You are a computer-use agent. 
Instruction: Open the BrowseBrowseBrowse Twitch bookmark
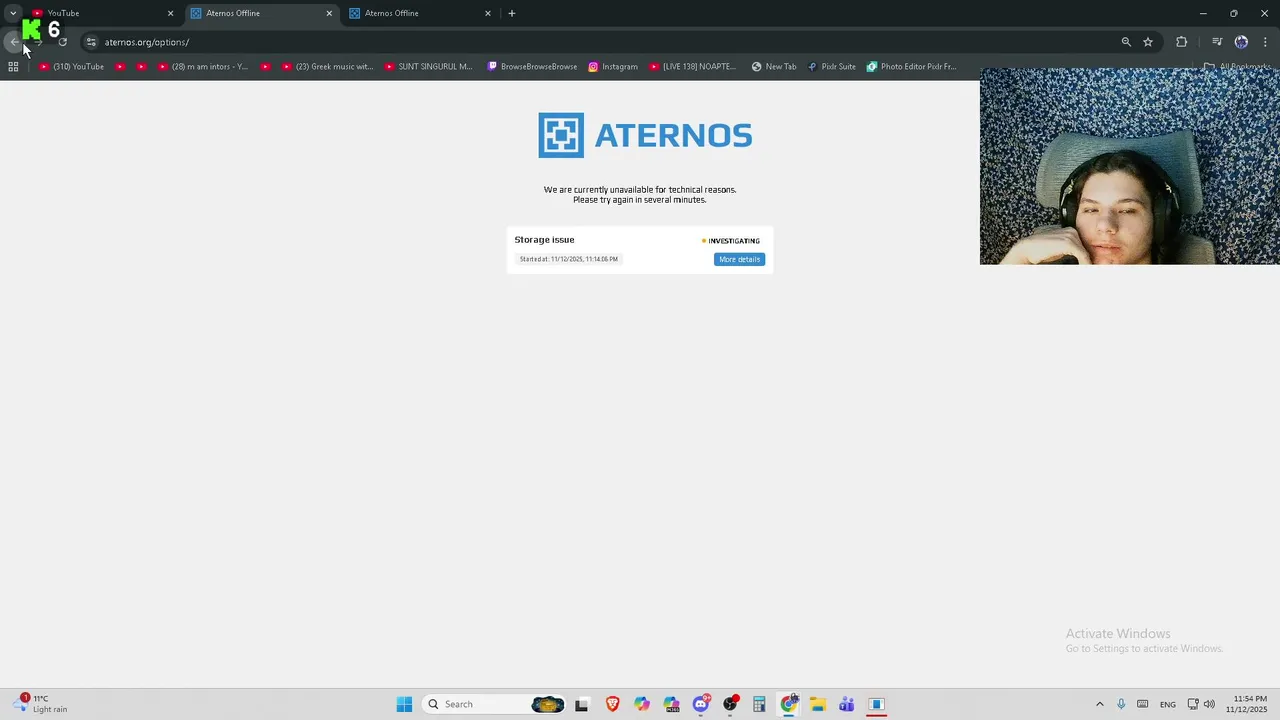[532, 67]
